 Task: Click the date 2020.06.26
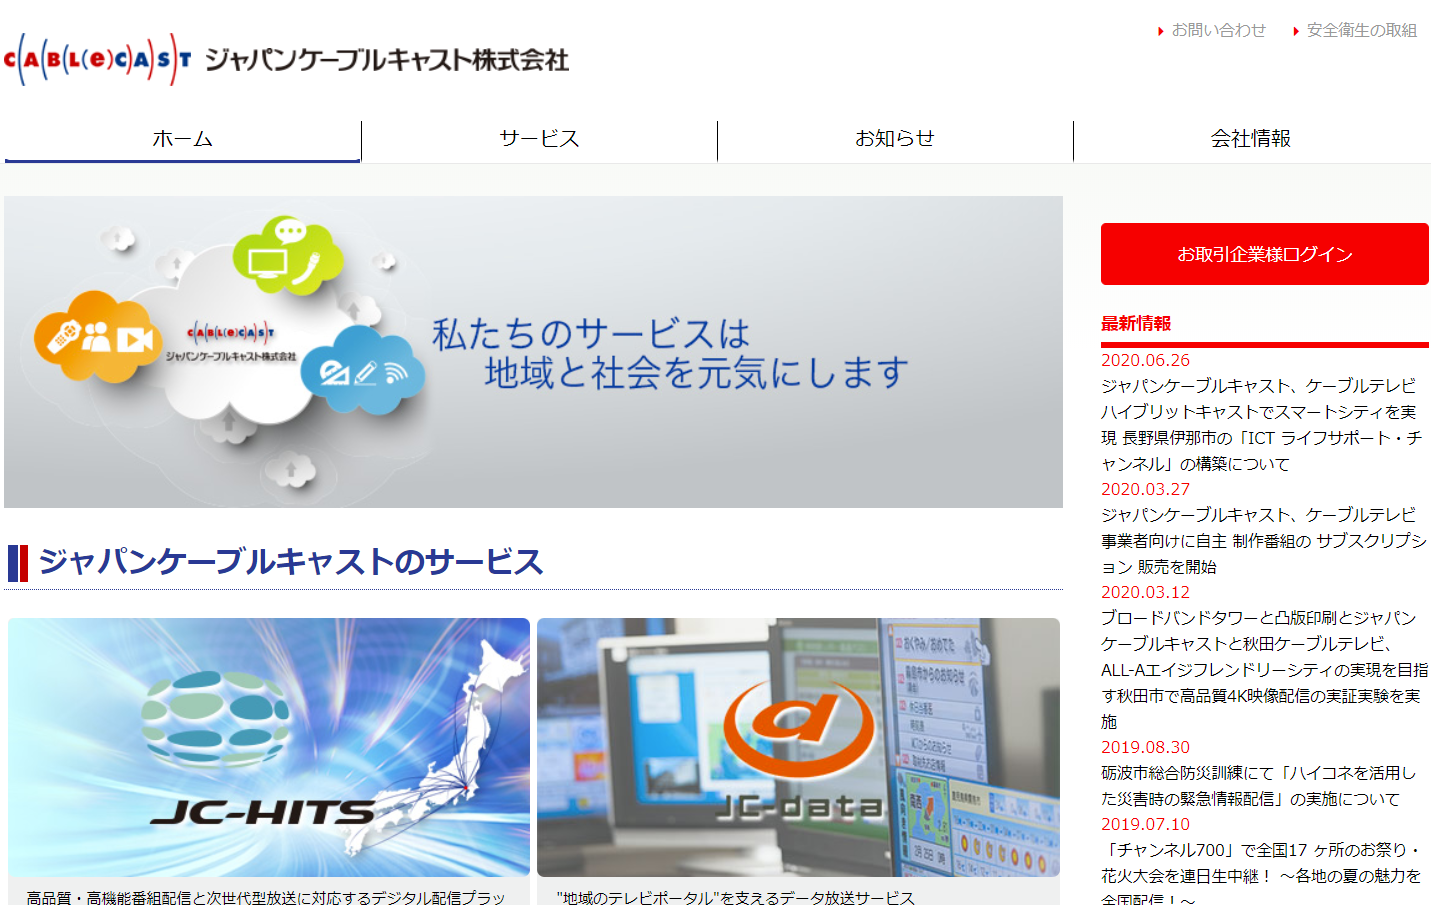point(1145,360)
